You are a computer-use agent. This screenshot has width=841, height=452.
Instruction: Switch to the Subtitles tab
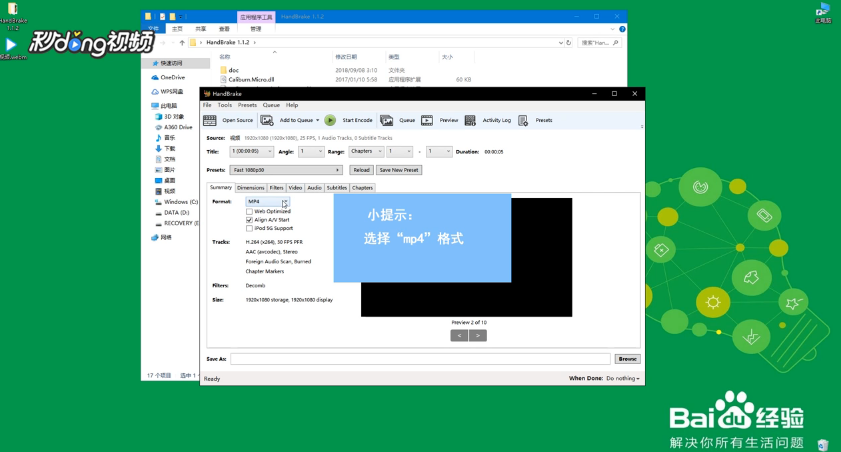click(x=337, y=188)
